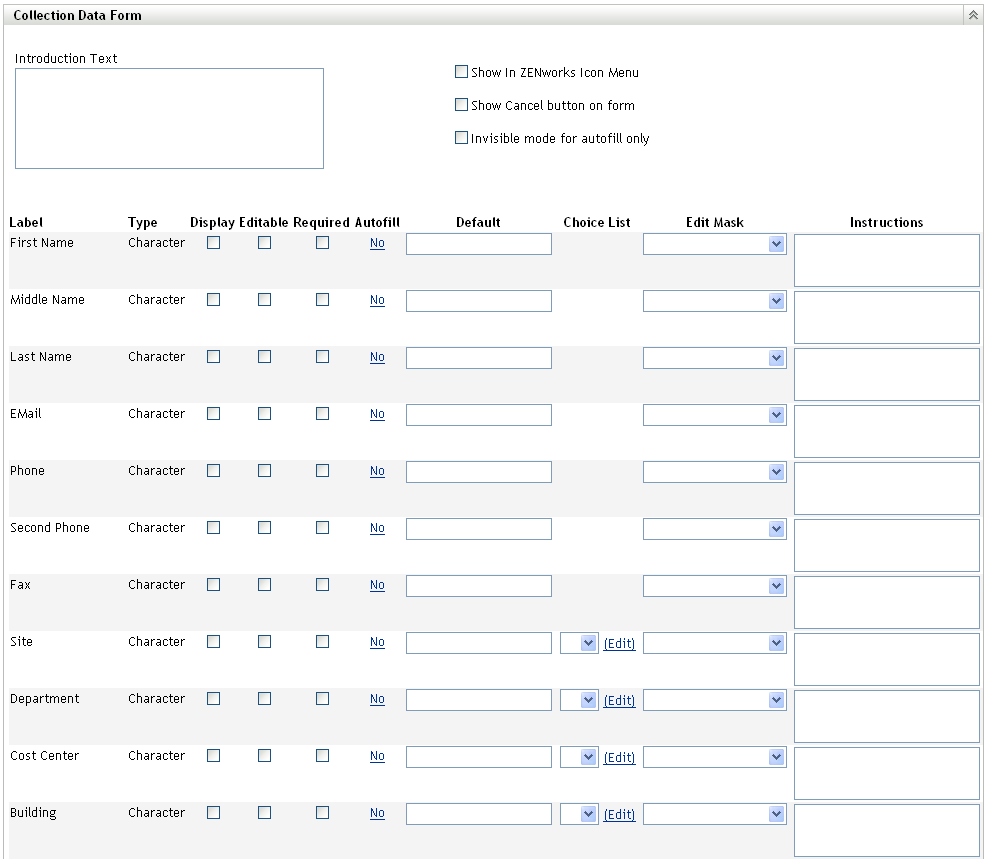Click the Instructions box for EMail
This screenshot has width=988, height=859.
click(886, 431)
